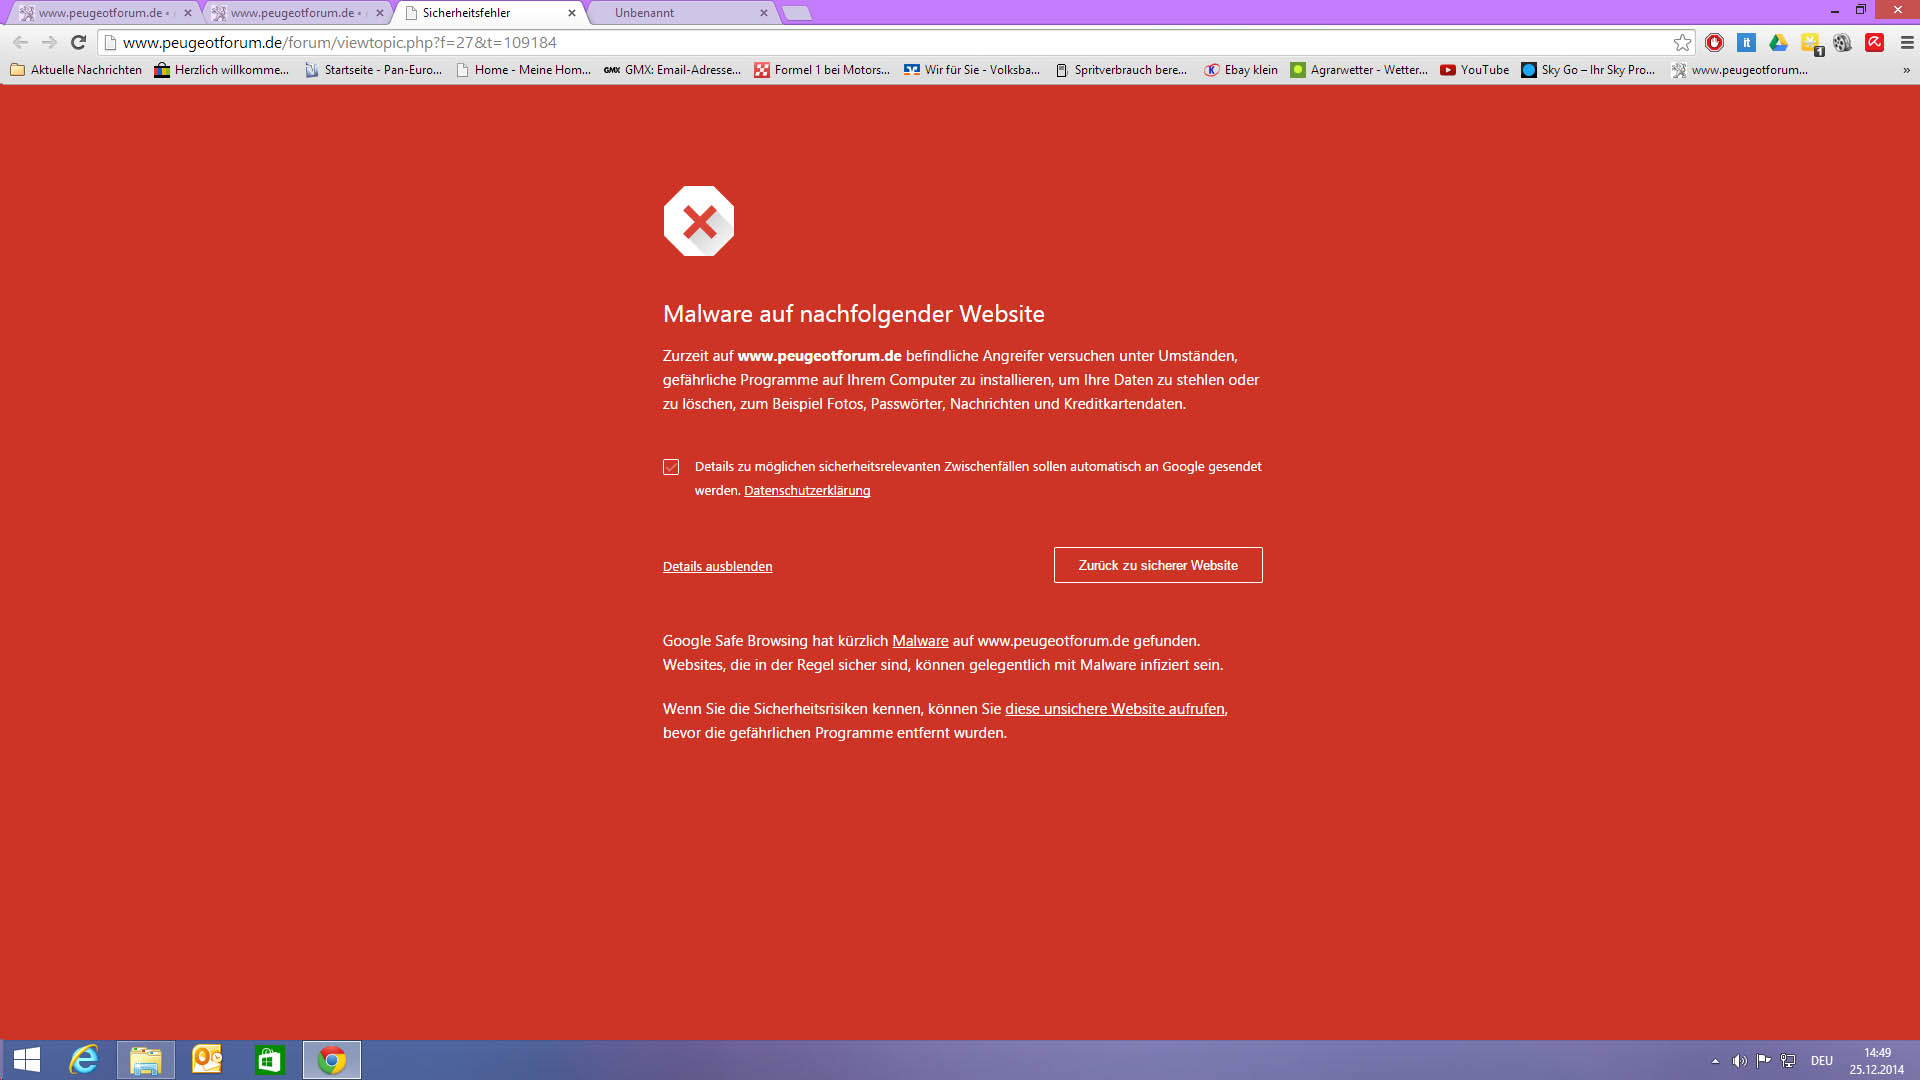Open the YouTube bookmark
The width and height of the screenshot is (1920, 1080).
click(x=1475, y=70)
